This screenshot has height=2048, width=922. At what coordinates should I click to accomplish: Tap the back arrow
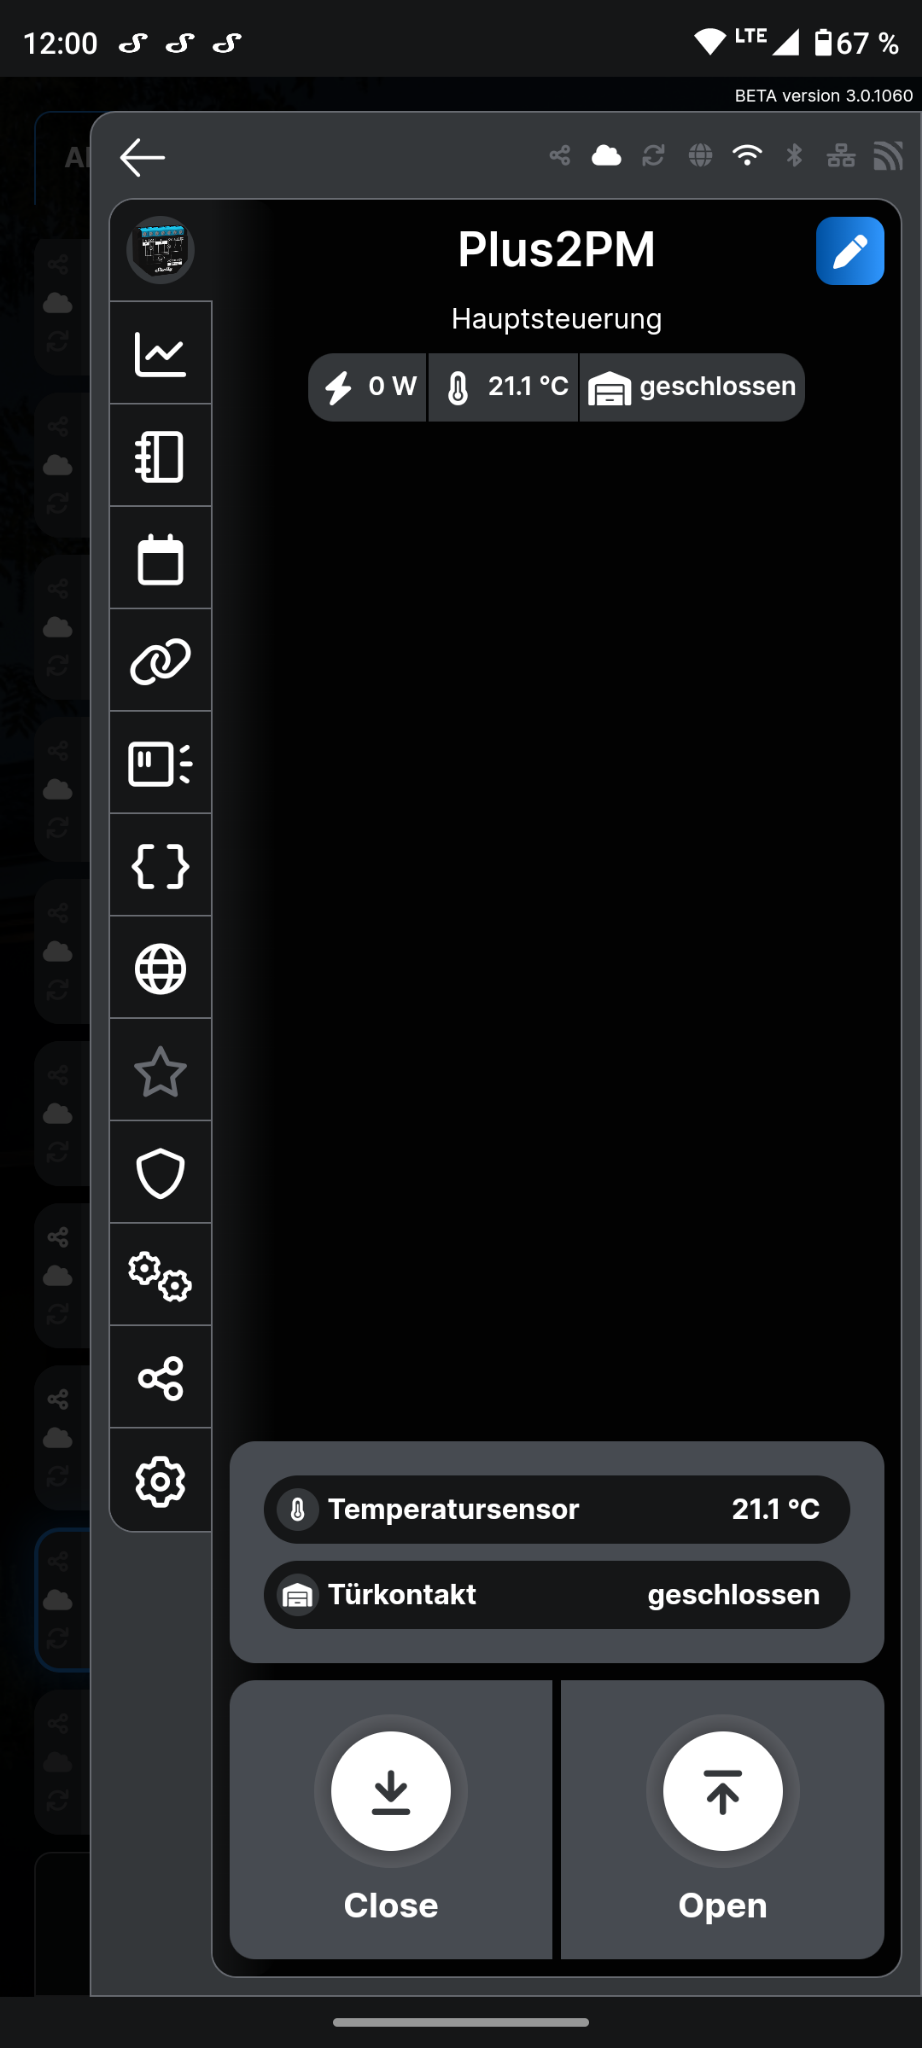point(142,157)
